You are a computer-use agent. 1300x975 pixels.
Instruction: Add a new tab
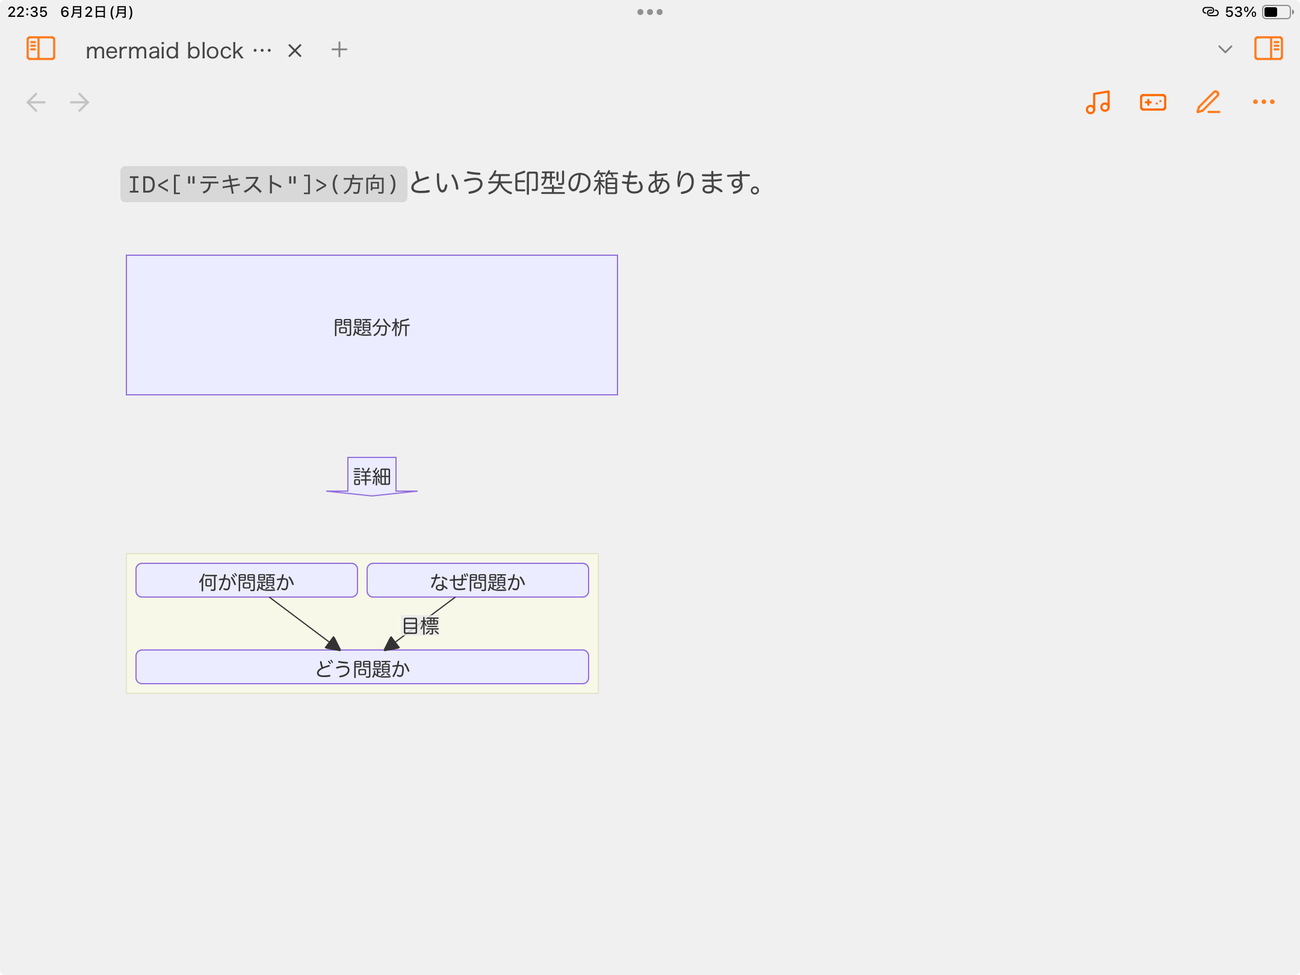(x=340, y=50)
